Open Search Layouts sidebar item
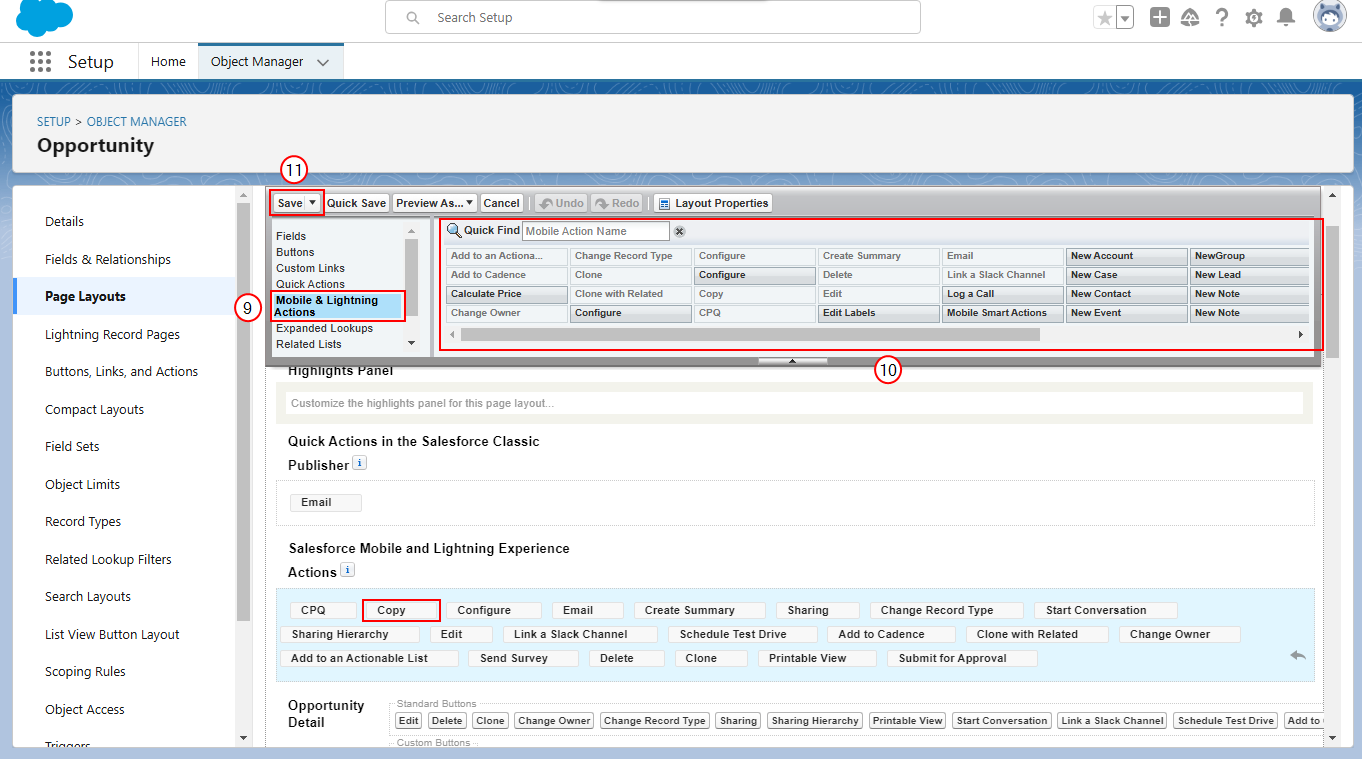The height and width of the screenshot is (759, 1362). pyautogui.click(x=88, y=597)
